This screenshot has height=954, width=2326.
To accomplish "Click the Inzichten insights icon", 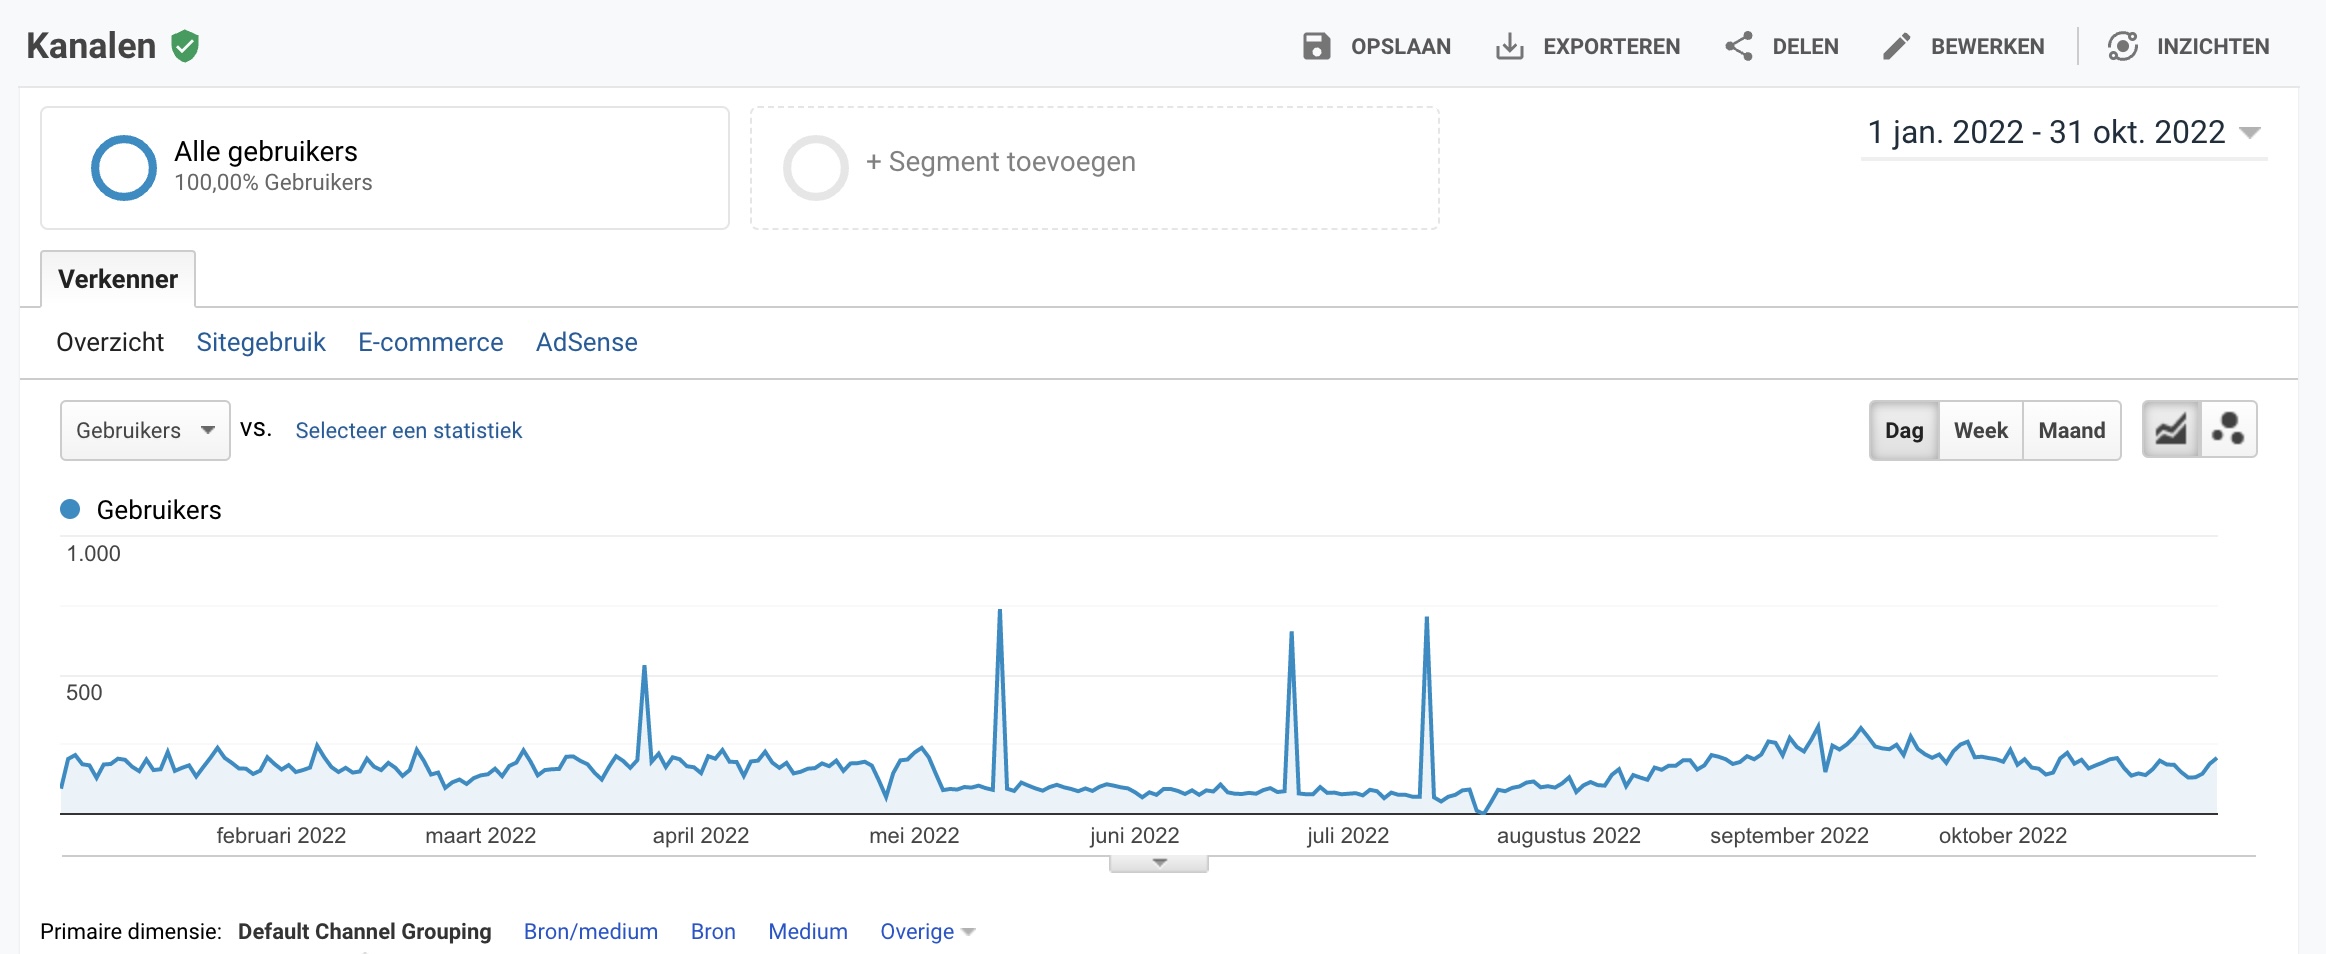I will point(2122,46).
